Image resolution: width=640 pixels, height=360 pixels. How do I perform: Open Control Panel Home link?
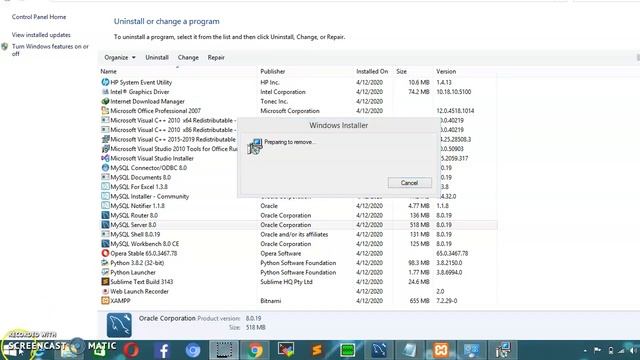point(39,17)
